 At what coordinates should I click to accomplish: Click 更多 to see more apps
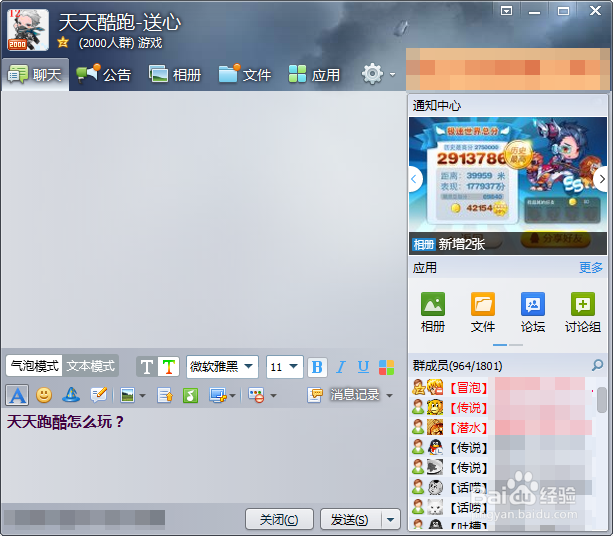pos(591,268)
